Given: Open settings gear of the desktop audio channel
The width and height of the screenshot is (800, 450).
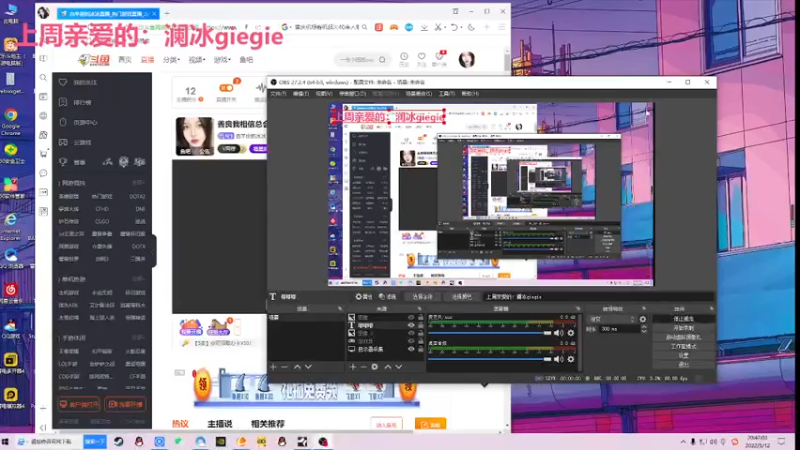Looking at the screenshot, I should (571, 359).
